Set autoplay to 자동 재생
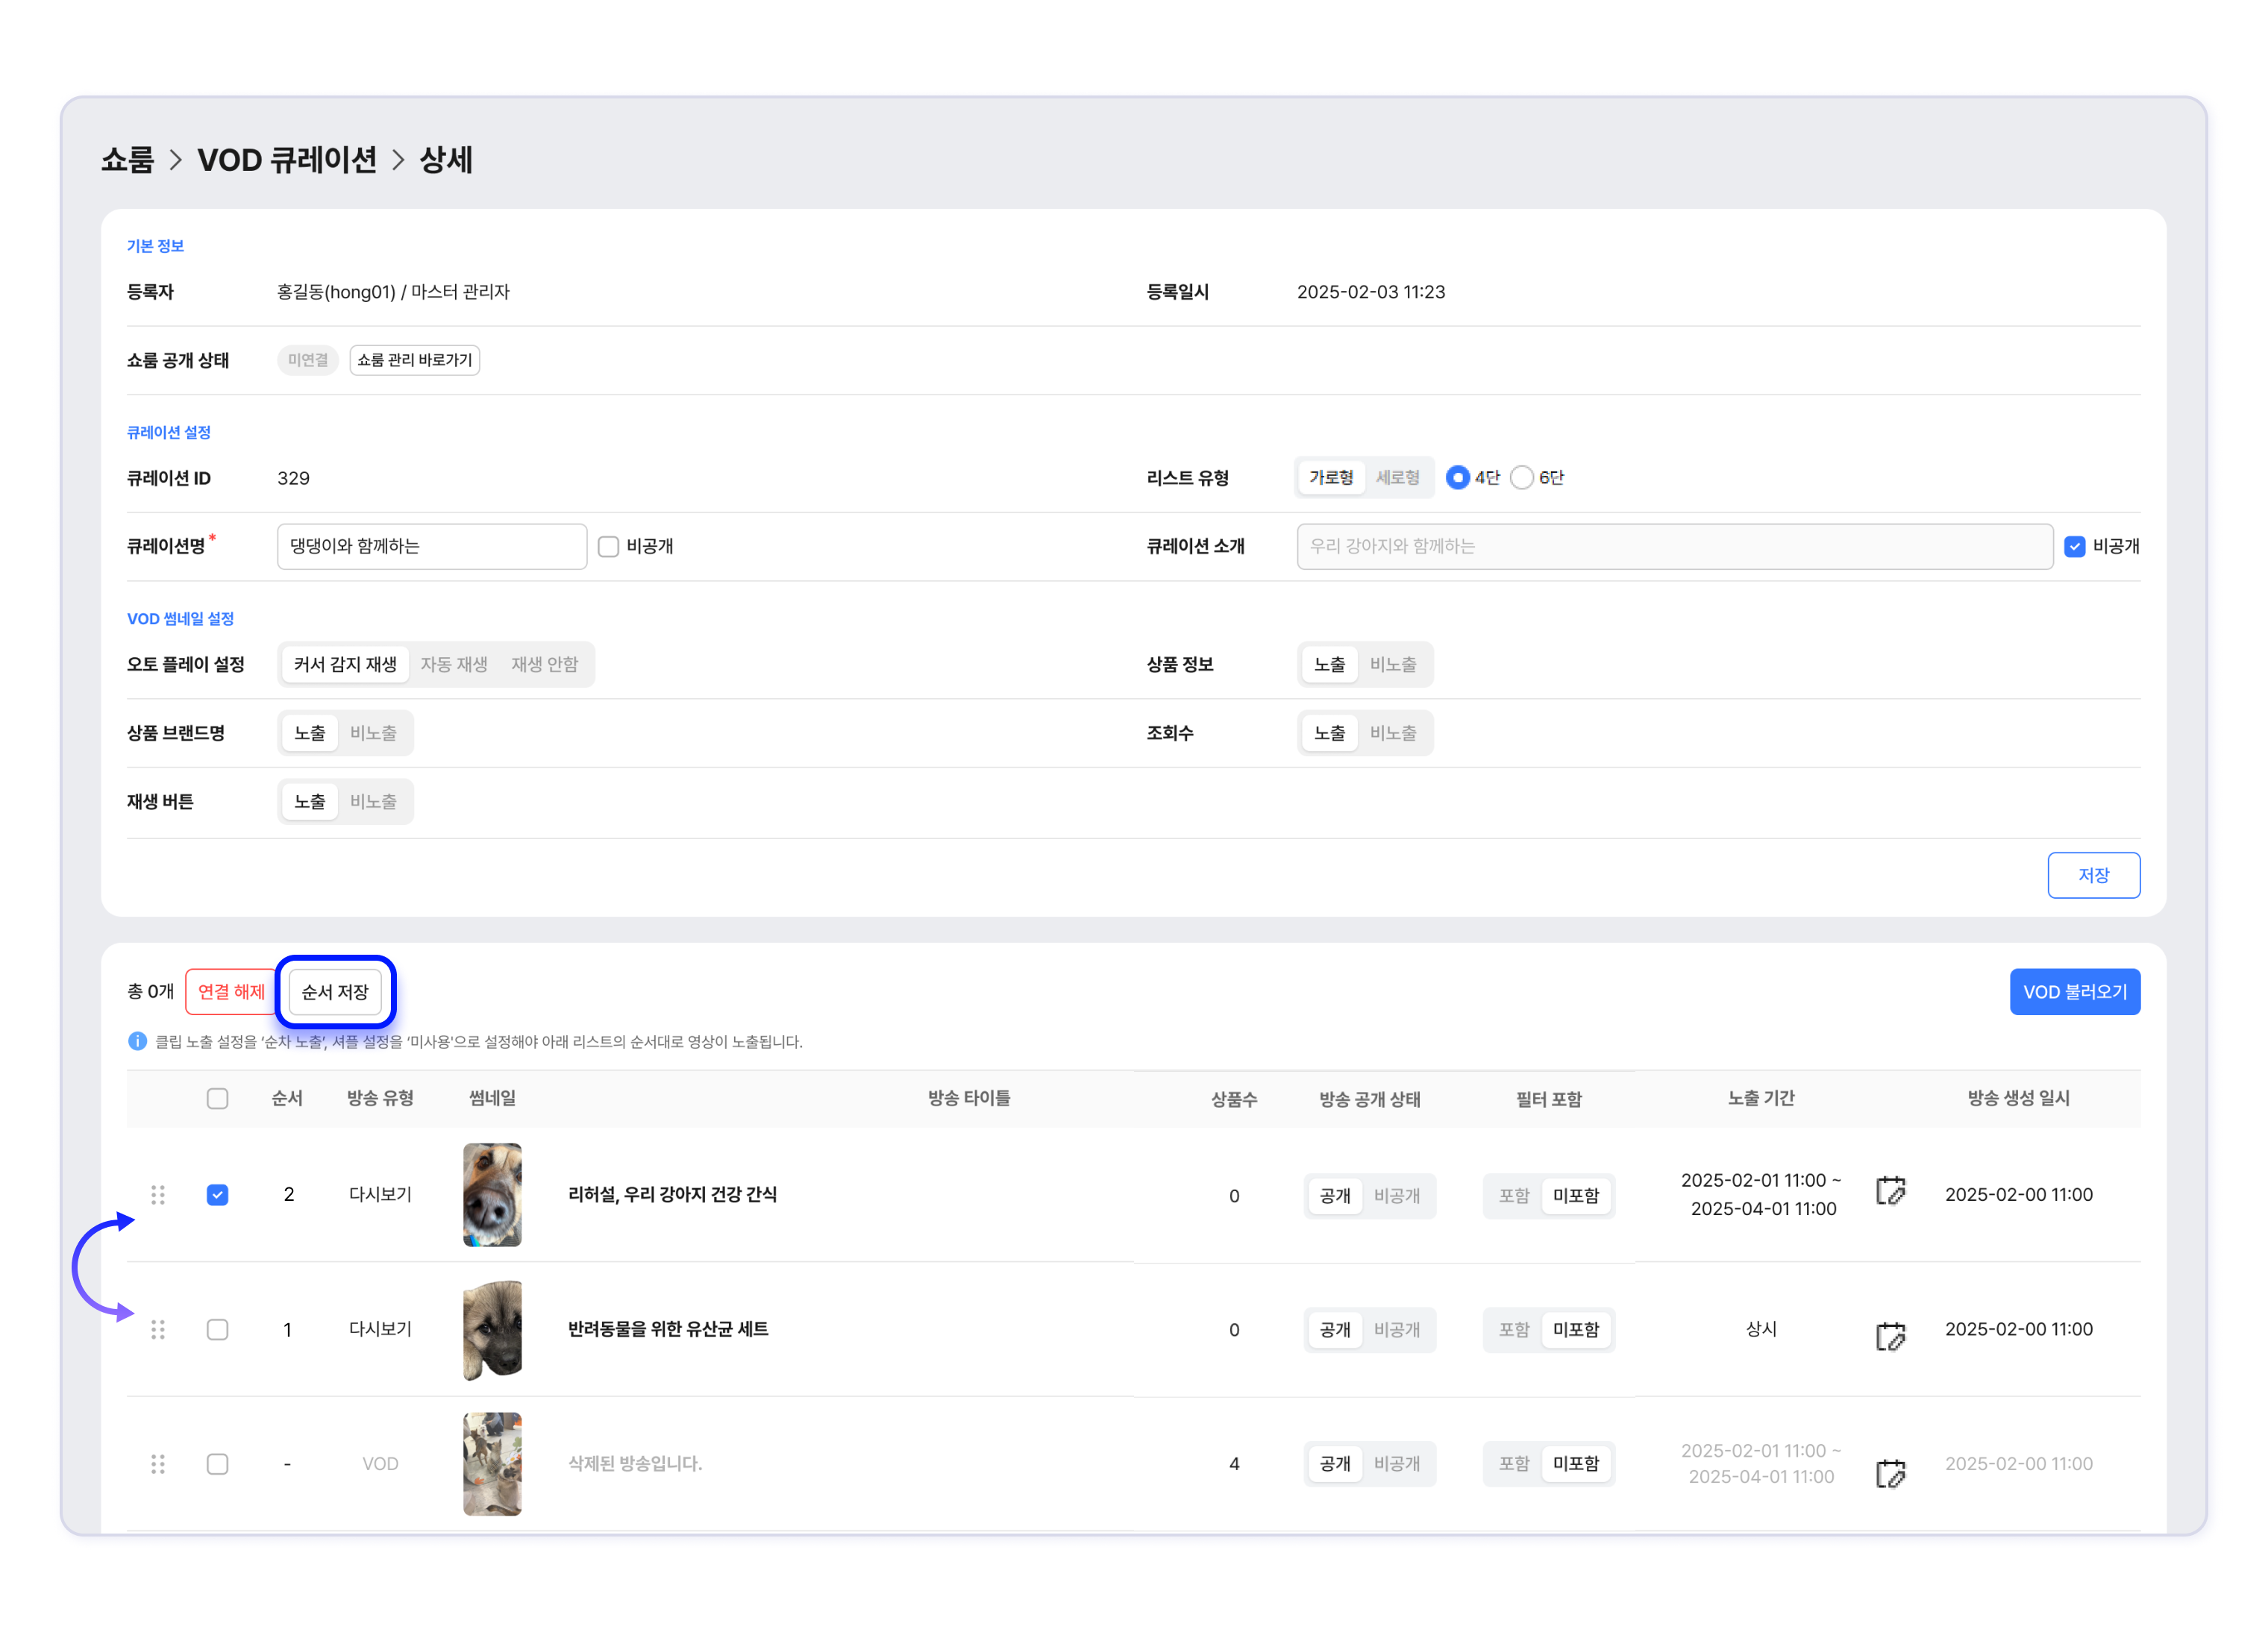This screenshot has width=2268, height=1632. [454, 665]
